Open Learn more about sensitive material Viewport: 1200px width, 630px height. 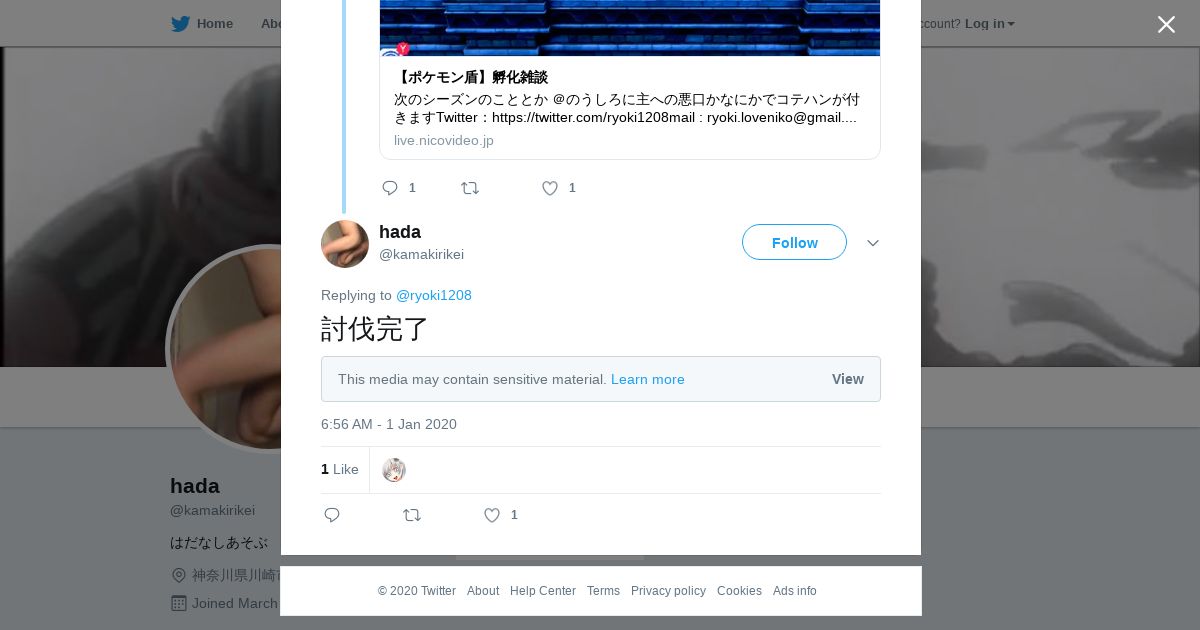point(648,379)
